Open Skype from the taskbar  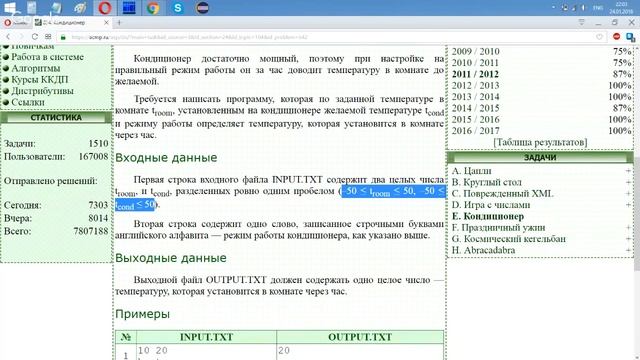click(178, 8)
